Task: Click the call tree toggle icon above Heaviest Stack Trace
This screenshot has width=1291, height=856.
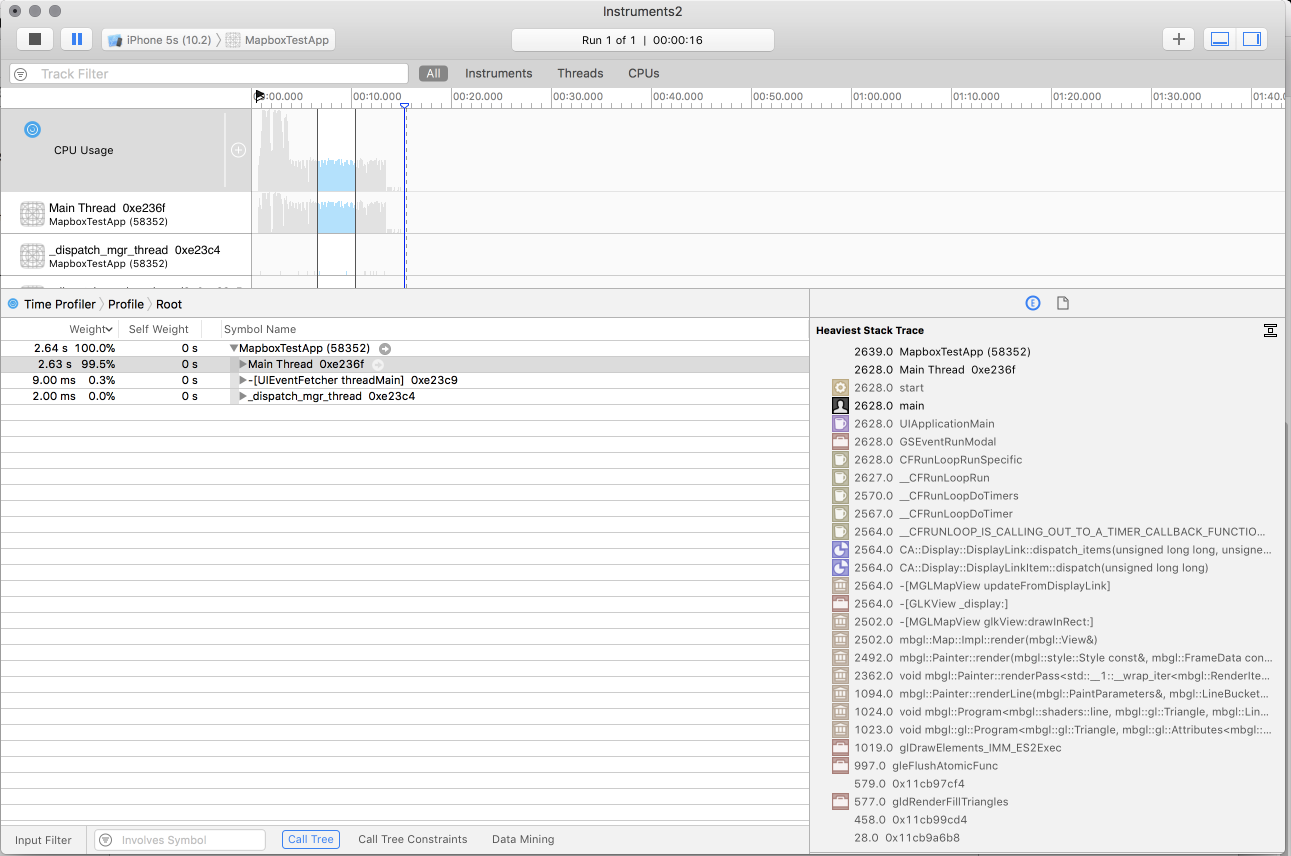Action: coord(1270,330)
